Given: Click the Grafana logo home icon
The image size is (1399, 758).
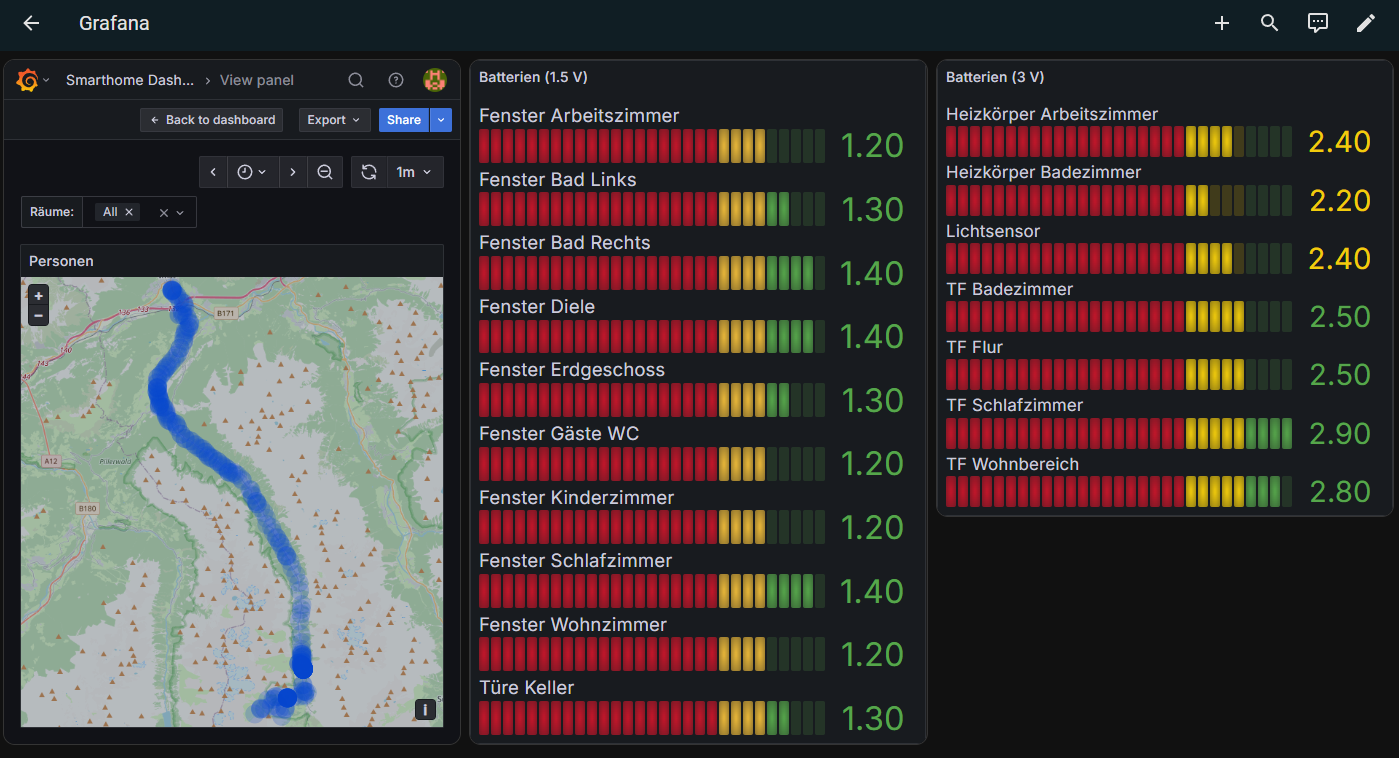Looking at the screenshot, I should tap(27, 80).
